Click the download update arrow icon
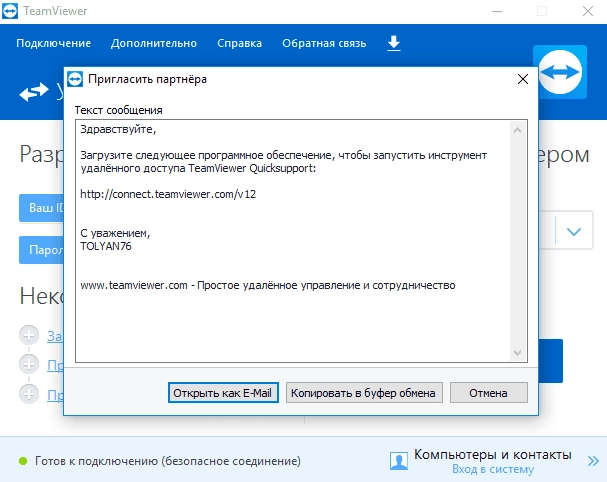Screen dimensions: 607x482 394,43
